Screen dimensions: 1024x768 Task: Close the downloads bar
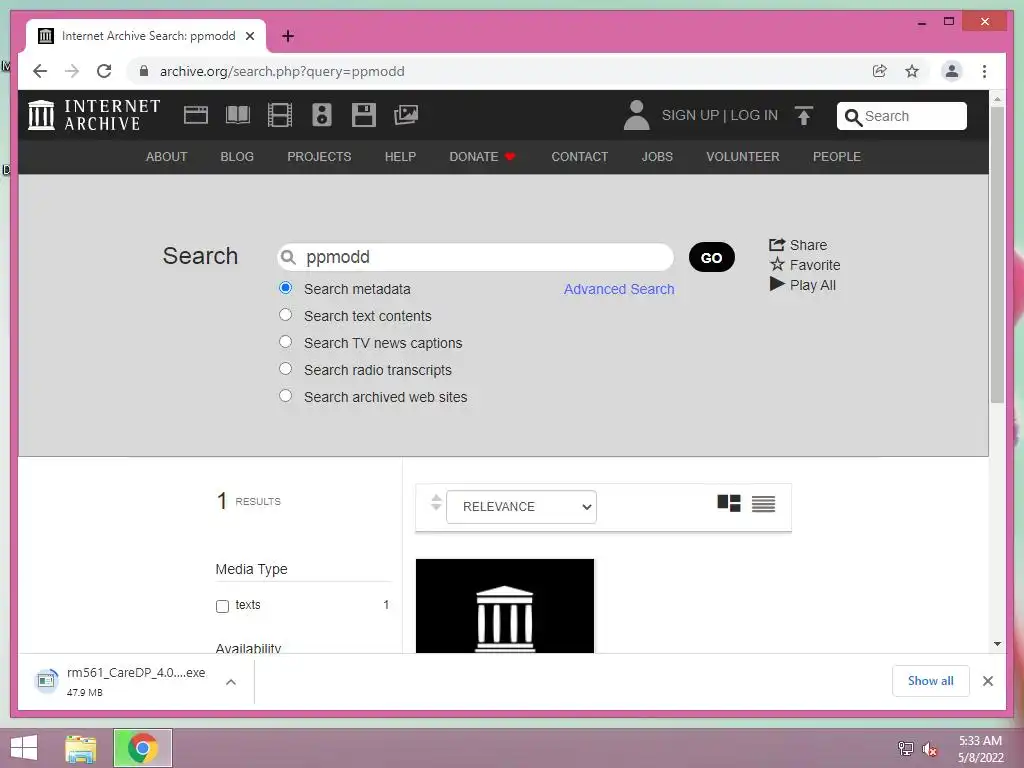pyautogui.click(x=987, y=681)
